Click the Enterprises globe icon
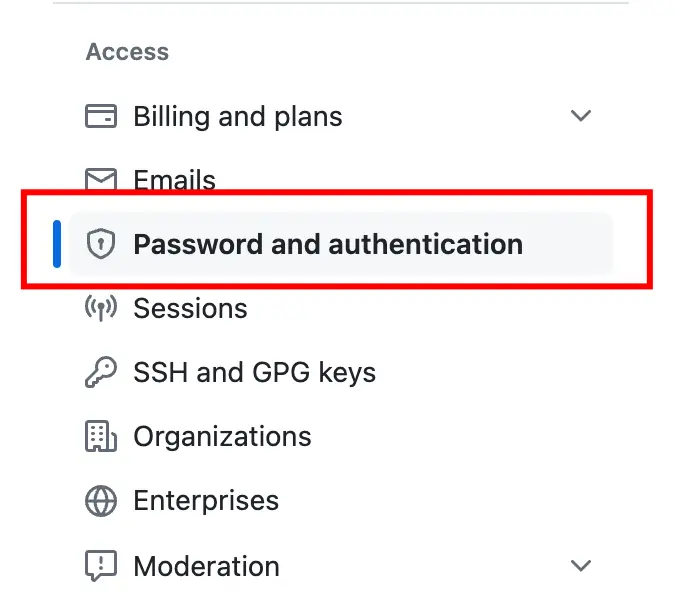 [101, 501]
